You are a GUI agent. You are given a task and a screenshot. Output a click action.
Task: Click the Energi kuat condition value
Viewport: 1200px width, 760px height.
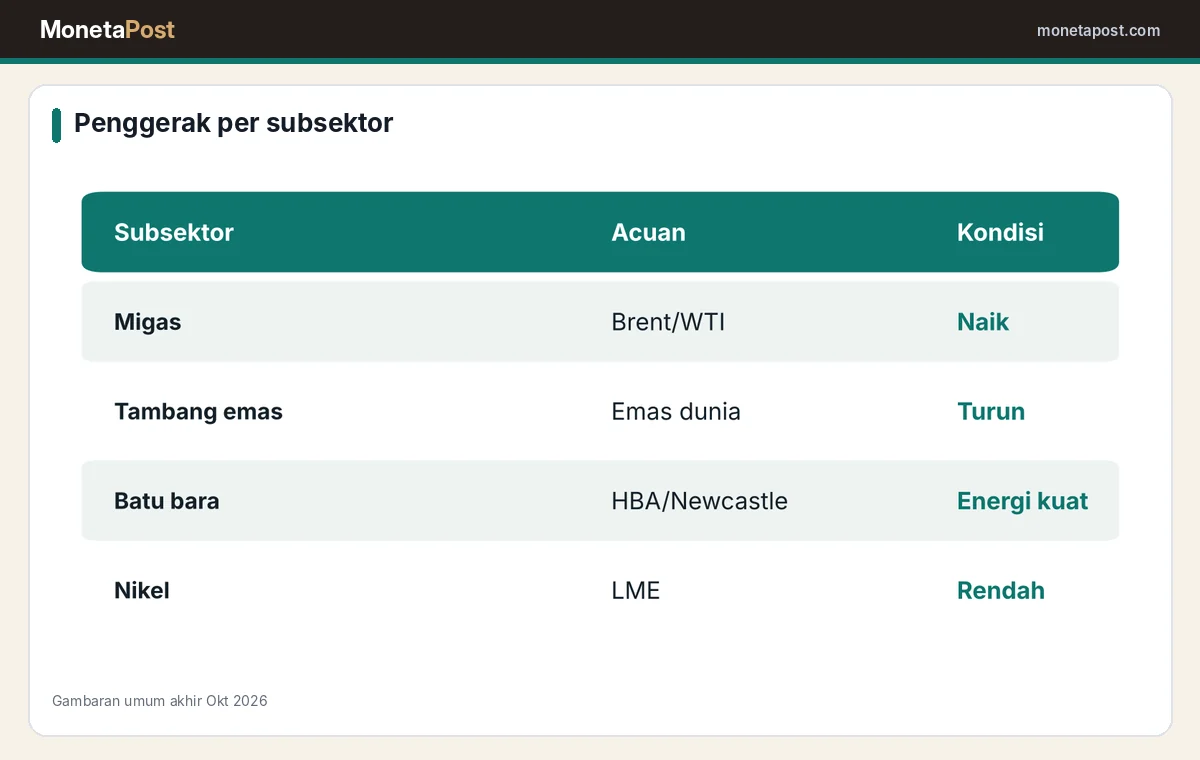click(x=1022, y=501)
